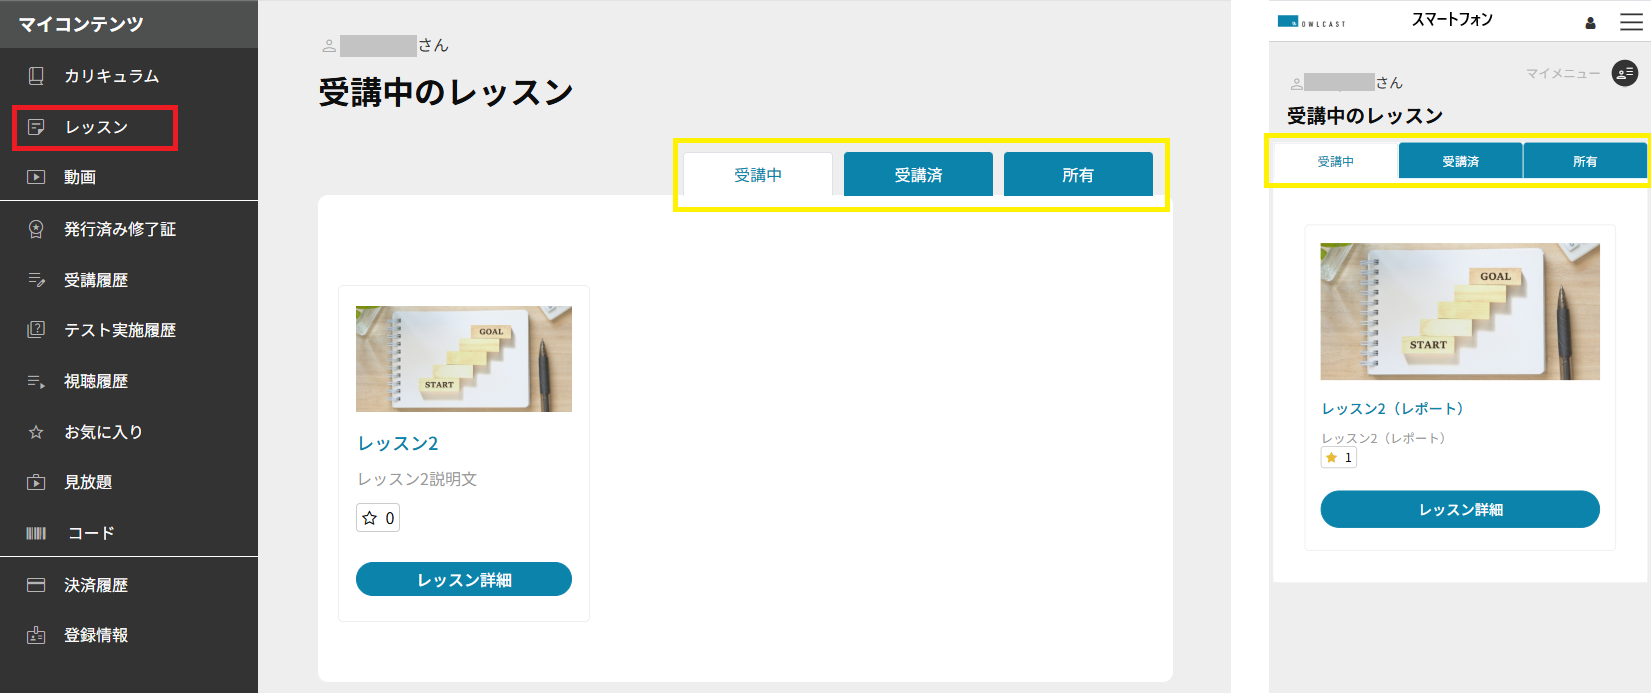Open 登録情報 in the sidebar menu
This screenshot has height=693, width=1651.
(x=96, y=635)
